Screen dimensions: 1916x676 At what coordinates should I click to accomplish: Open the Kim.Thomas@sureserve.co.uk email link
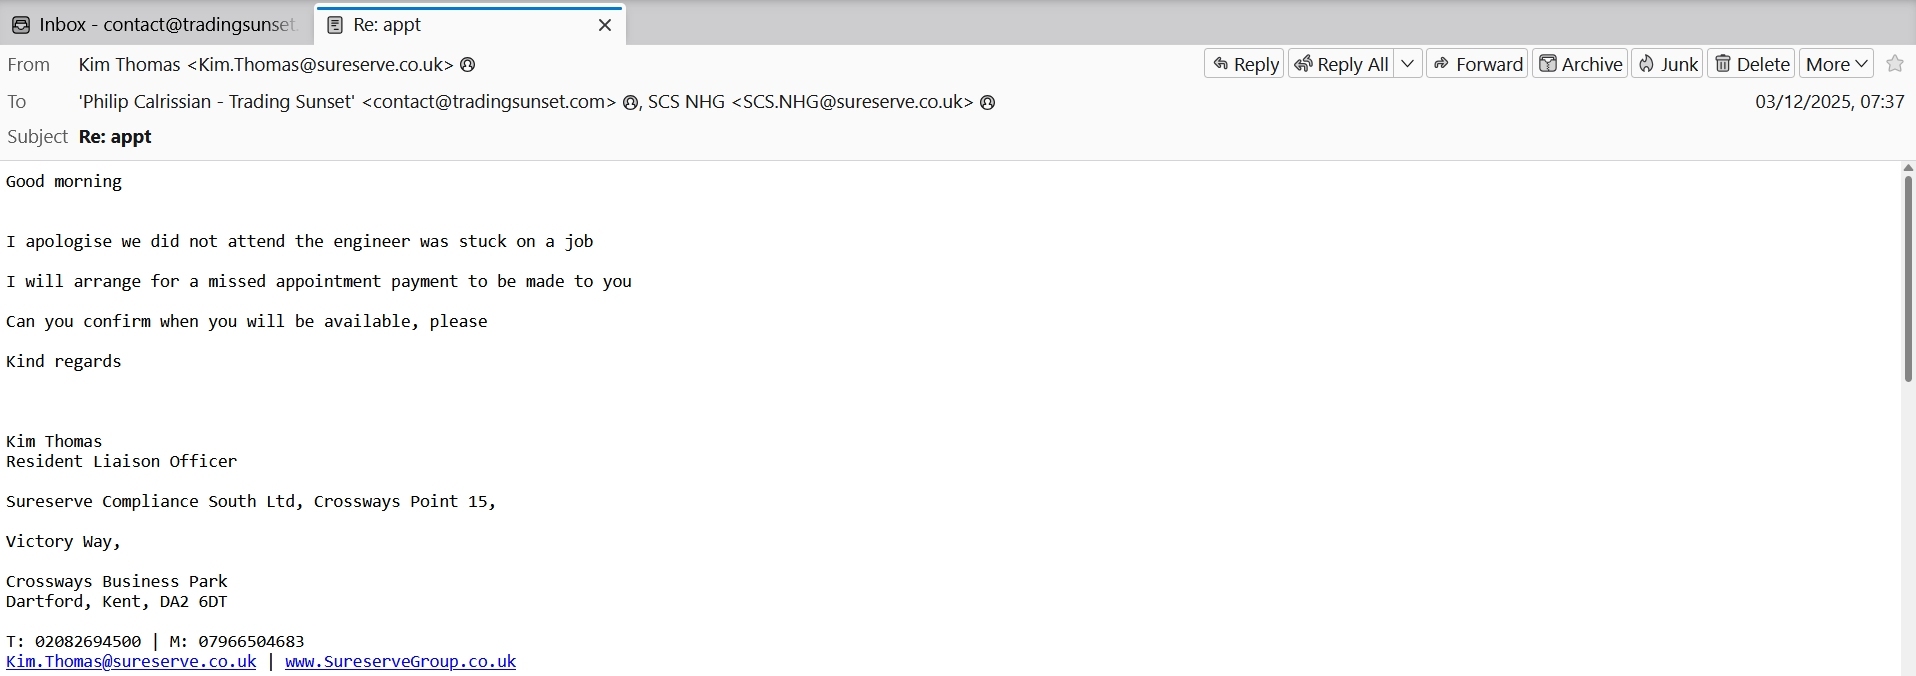pos(131,661)
